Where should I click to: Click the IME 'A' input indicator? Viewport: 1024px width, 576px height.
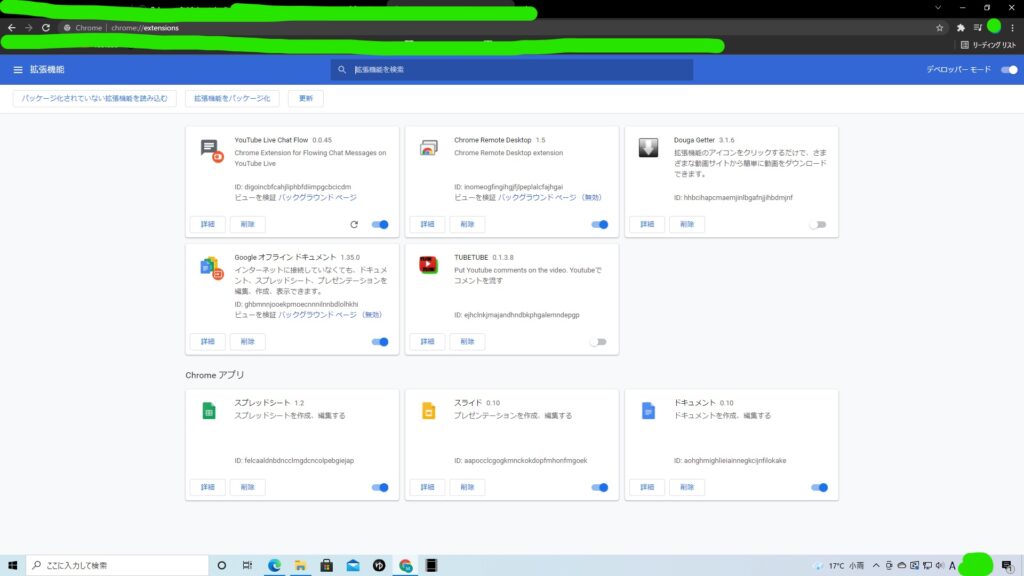click(952, 566)
